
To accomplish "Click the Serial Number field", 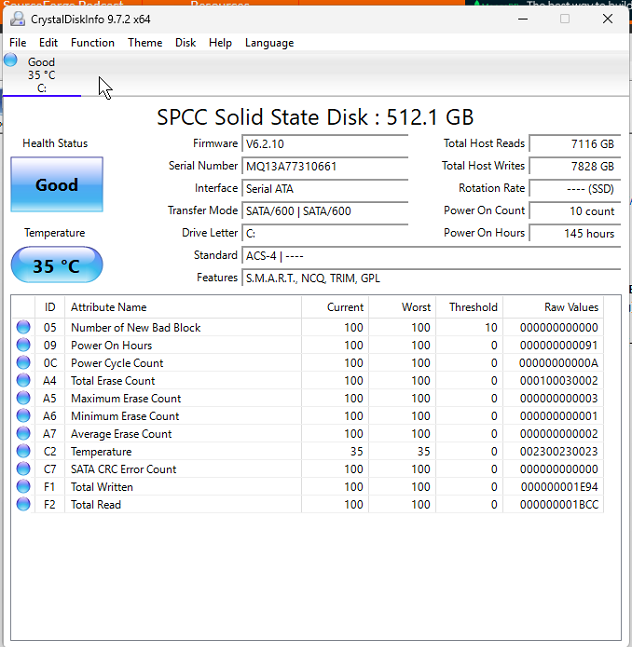I will click(325, 166).
